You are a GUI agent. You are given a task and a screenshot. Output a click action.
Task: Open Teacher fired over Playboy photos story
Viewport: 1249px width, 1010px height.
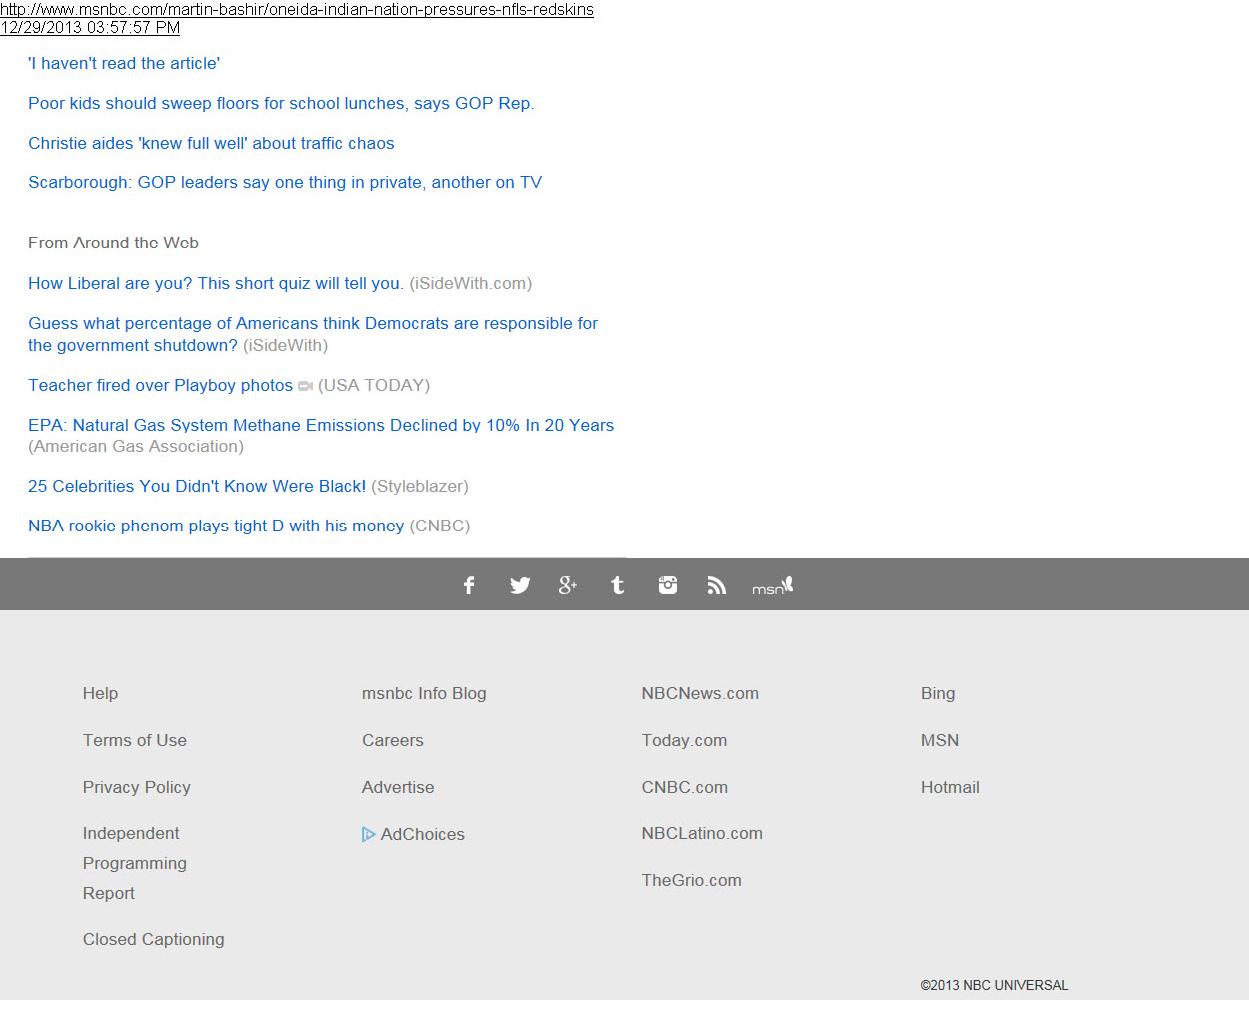point(160,385)
